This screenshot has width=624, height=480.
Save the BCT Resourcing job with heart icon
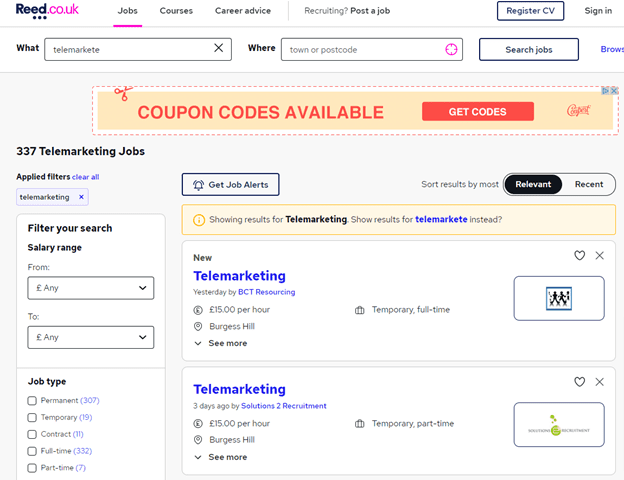(579, 256)
